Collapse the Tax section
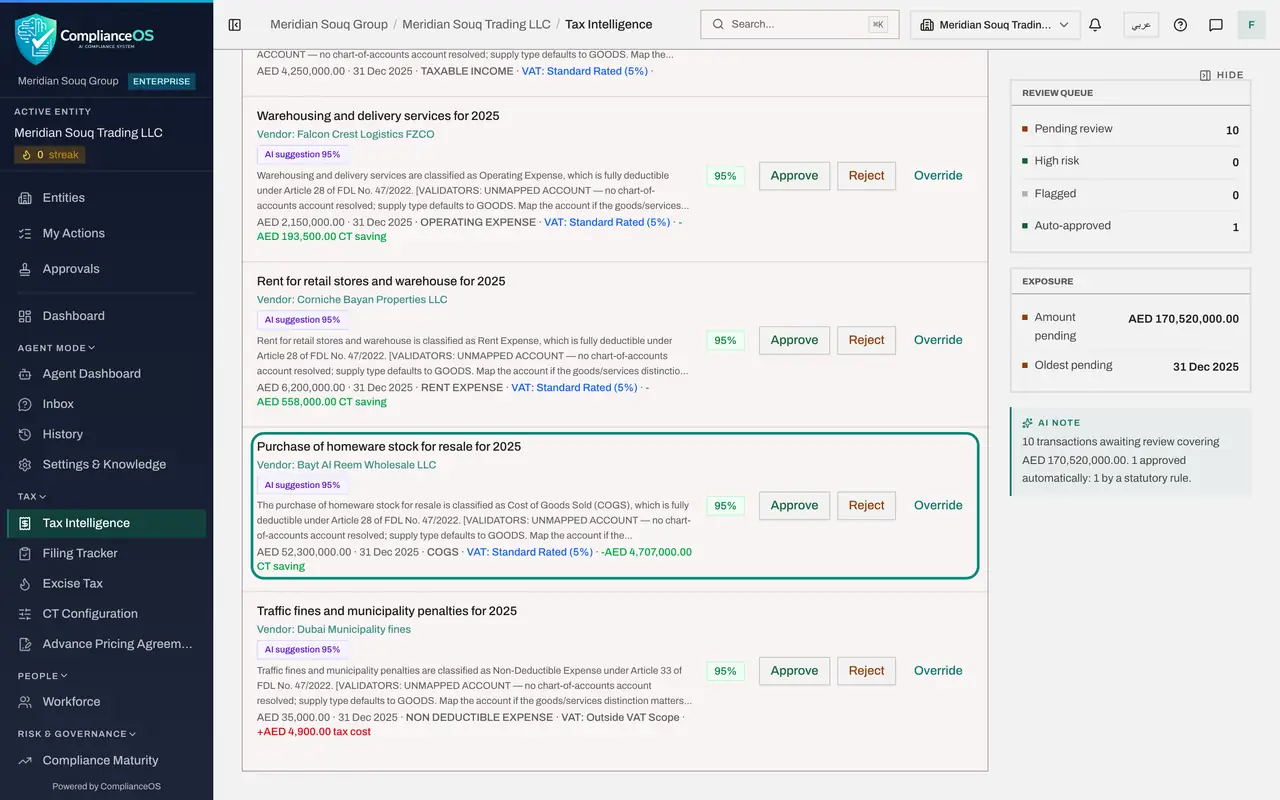The image size is (1280, 800). (32, 496)
